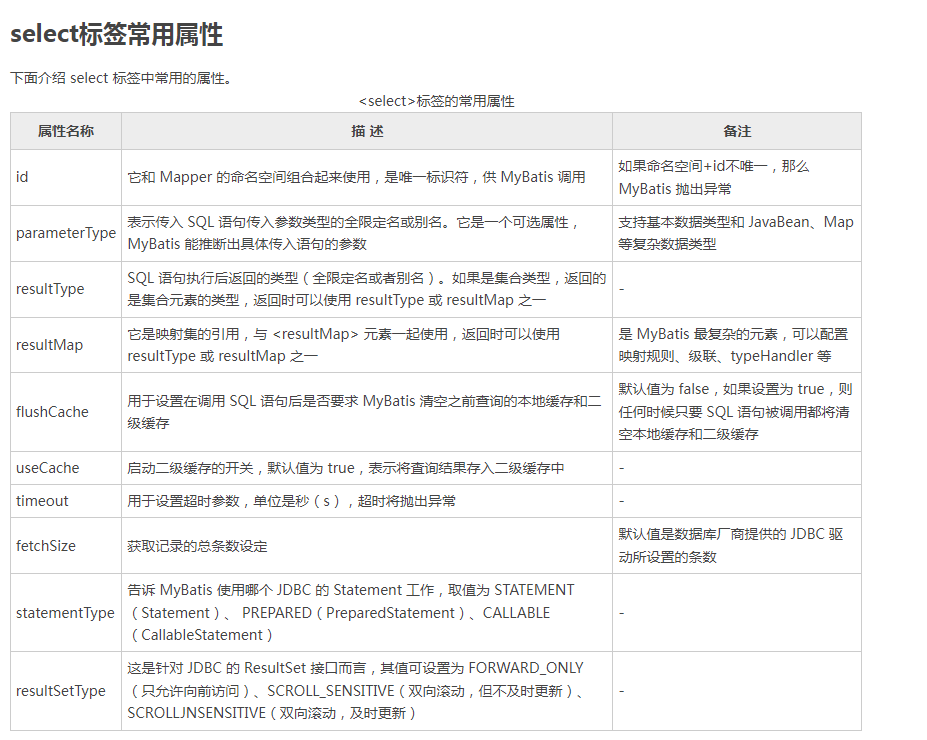This screenshot has height=740, width=927.
Task: Click the dash remark in the resultSetType row
Action: [x=621, y=691]
